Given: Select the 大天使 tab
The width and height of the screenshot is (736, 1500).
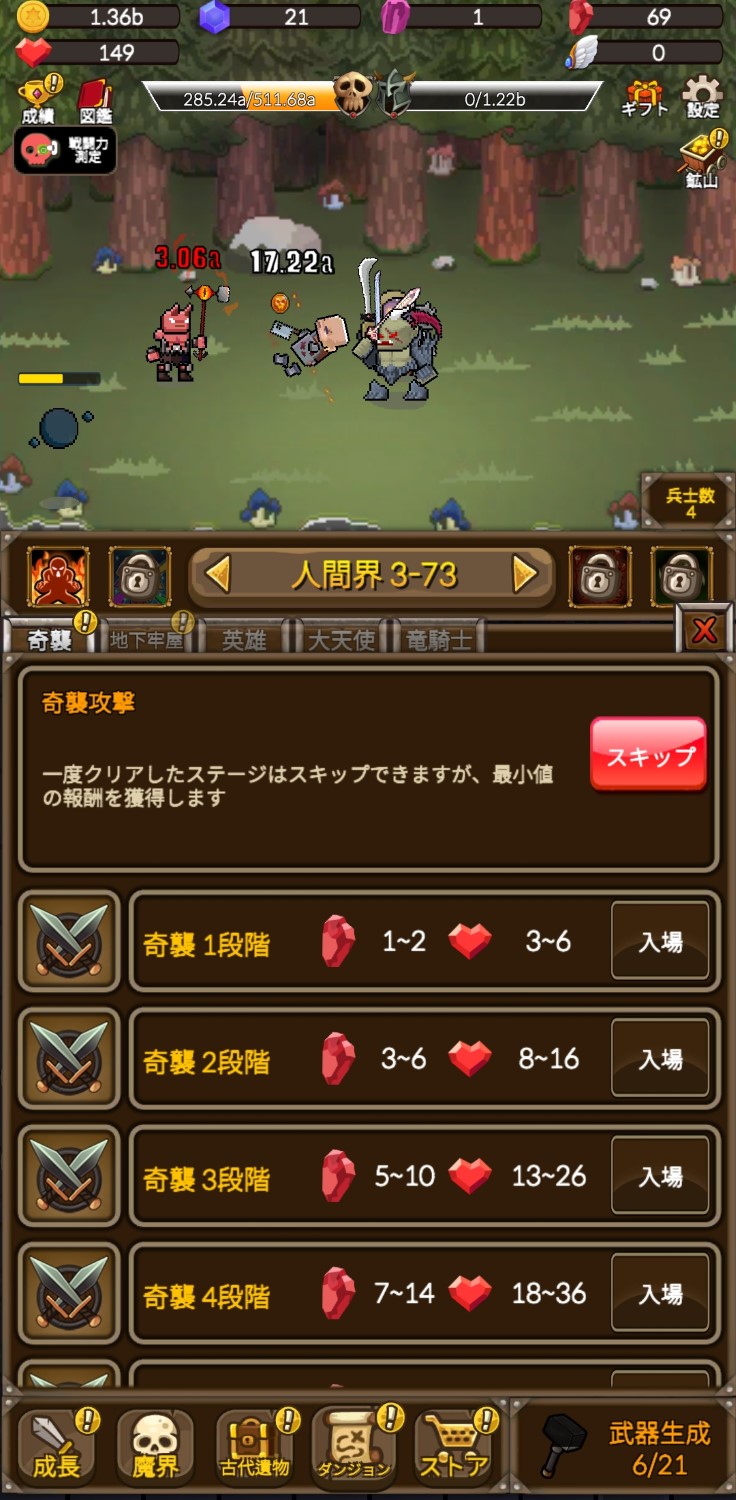Looking at the screenshot, I should click(x=341, y=639).
